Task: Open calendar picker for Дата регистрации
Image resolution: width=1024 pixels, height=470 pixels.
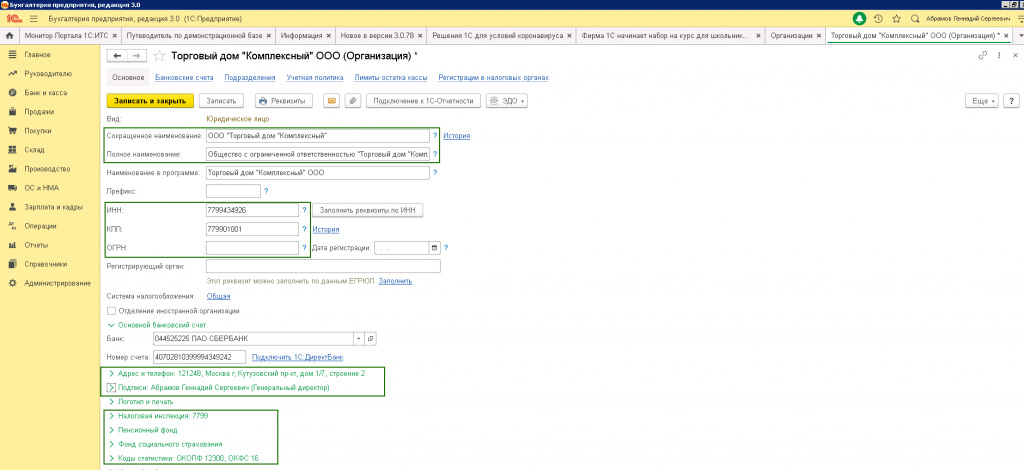Action: pos(434,247)
